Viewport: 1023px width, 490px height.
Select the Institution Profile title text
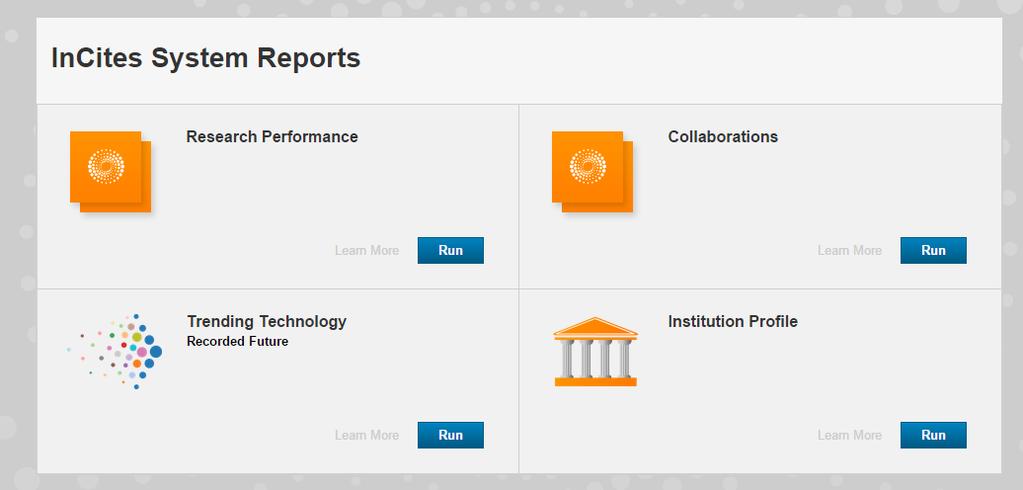click(733, 322)
